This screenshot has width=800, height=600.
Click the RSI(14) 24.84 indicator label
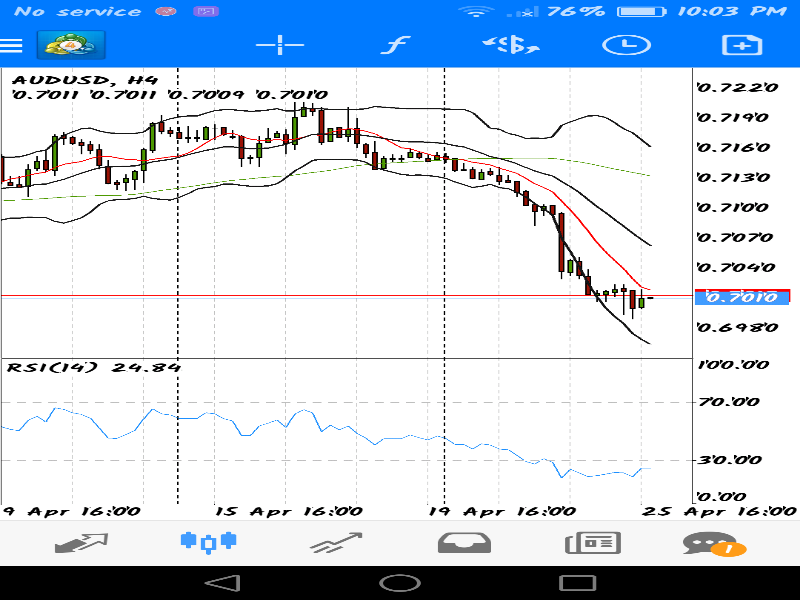(x=93, y=367)
